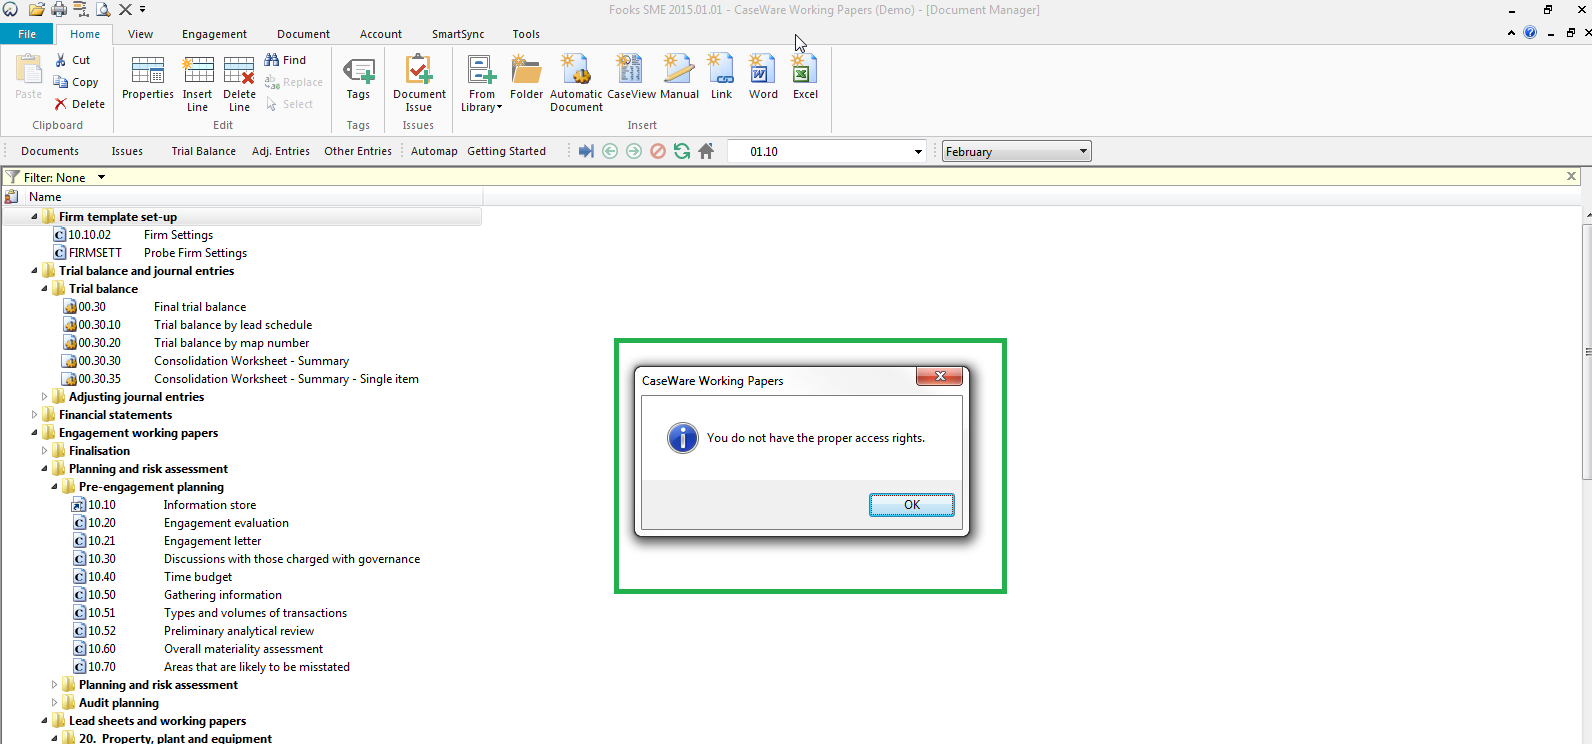Click the Other Entries toolbar button

(358, 152)
